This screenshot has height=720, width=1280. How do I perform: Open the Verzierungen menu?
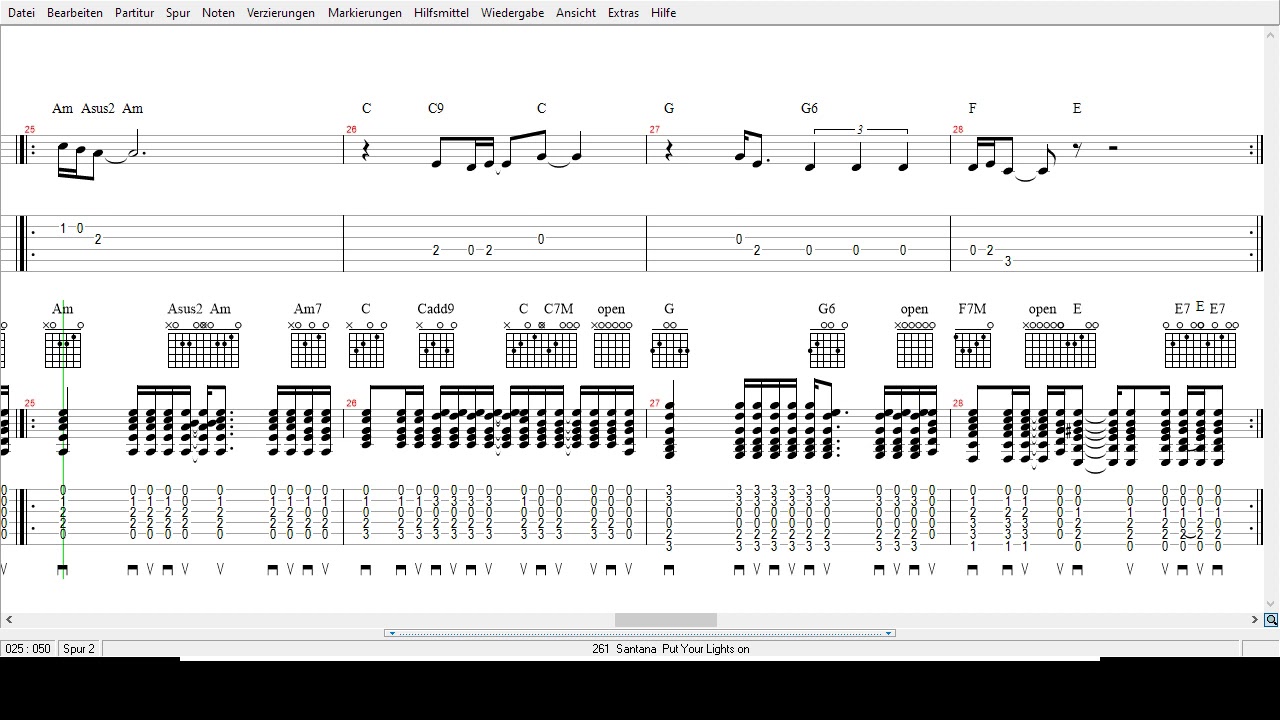281,13
